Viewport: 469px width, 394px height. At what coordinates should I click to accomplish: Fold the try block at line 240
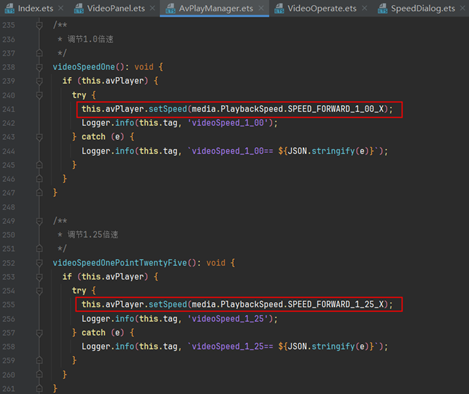[x=39, y=95]
